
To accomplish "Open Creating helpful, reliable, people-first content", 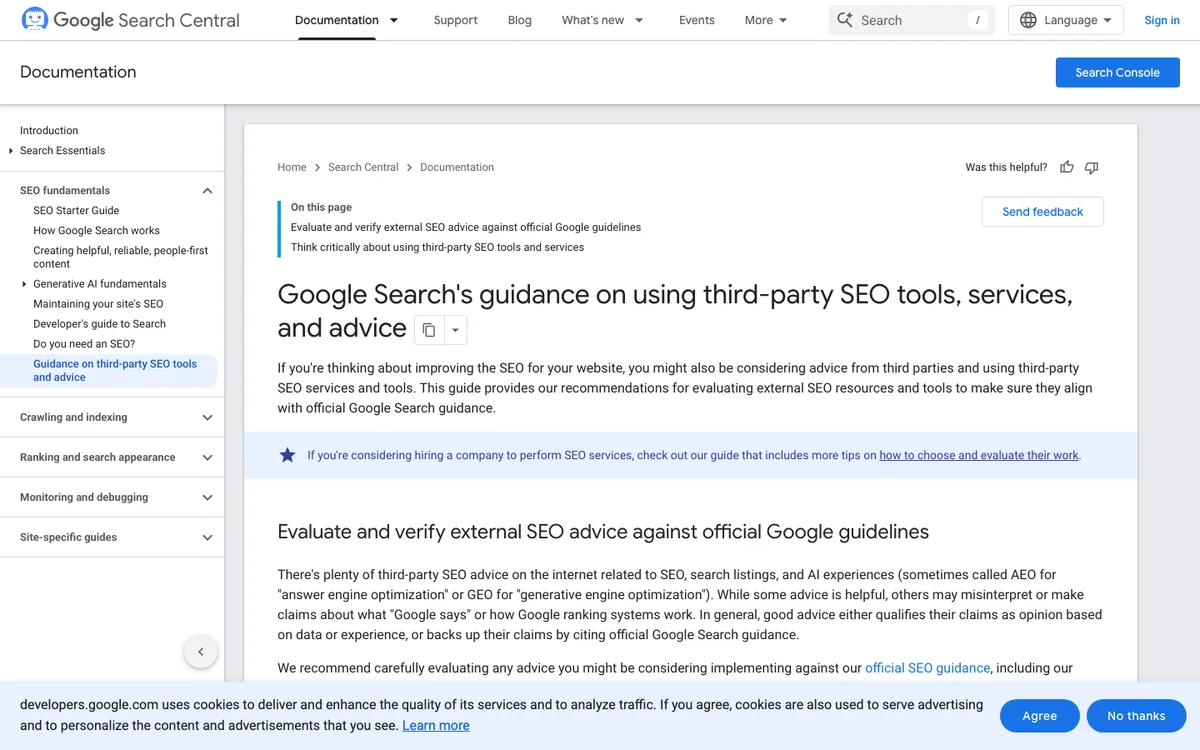I will pyautogui.click(x=121, y=257).
